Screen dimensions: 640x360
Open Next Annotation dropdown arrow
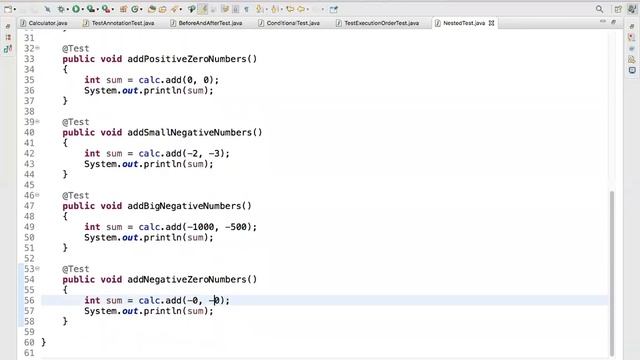[266, 9]
